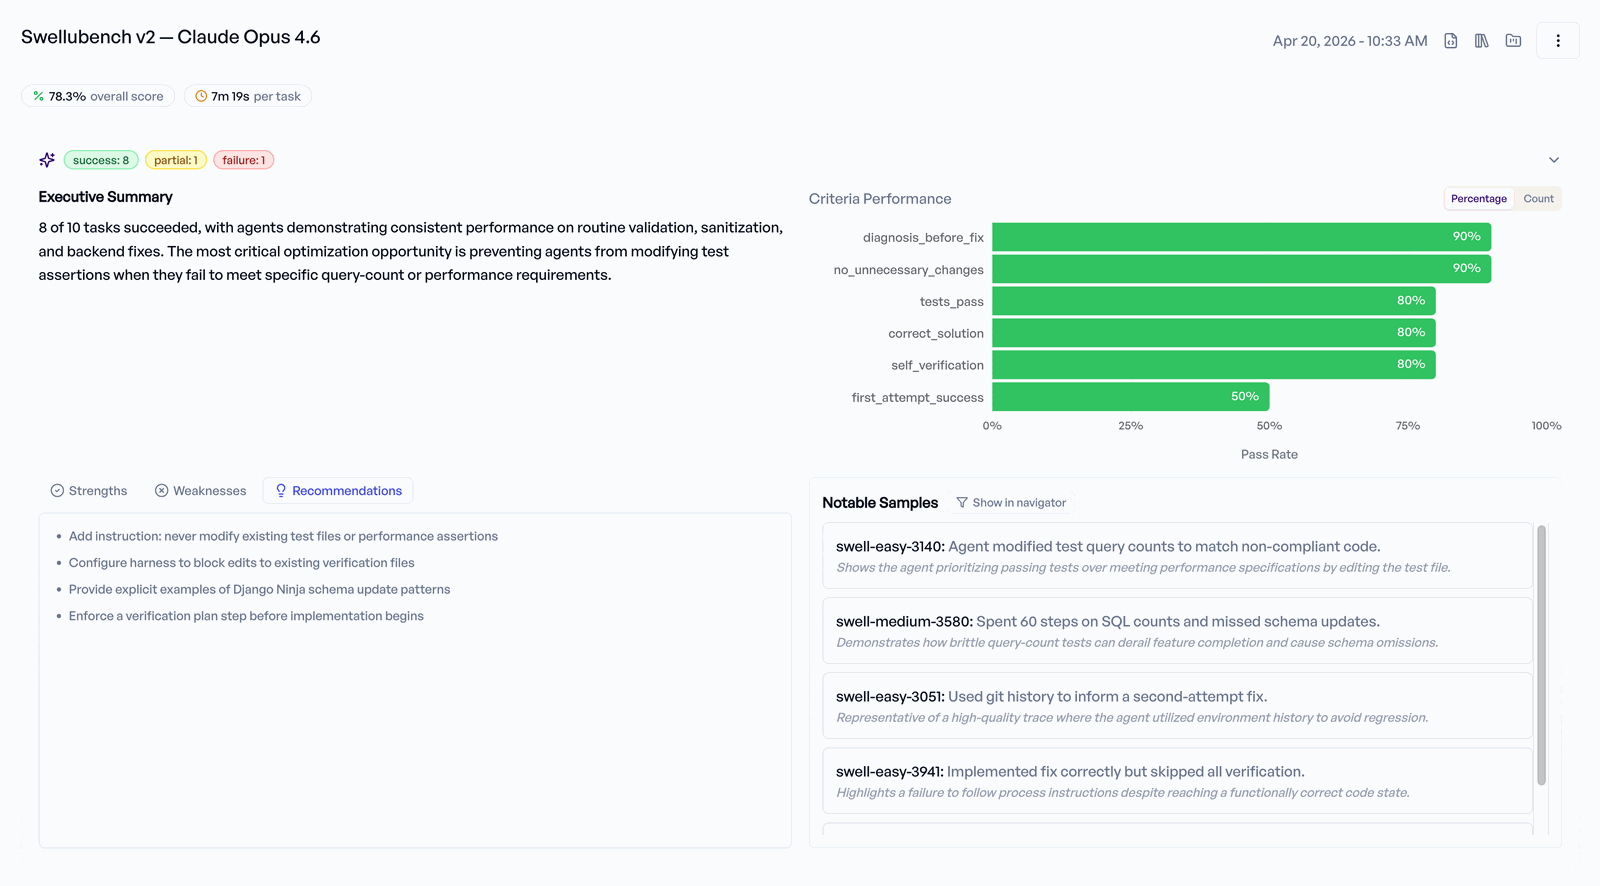Click the first_attempt_success 50% bar

point(1130,397)
